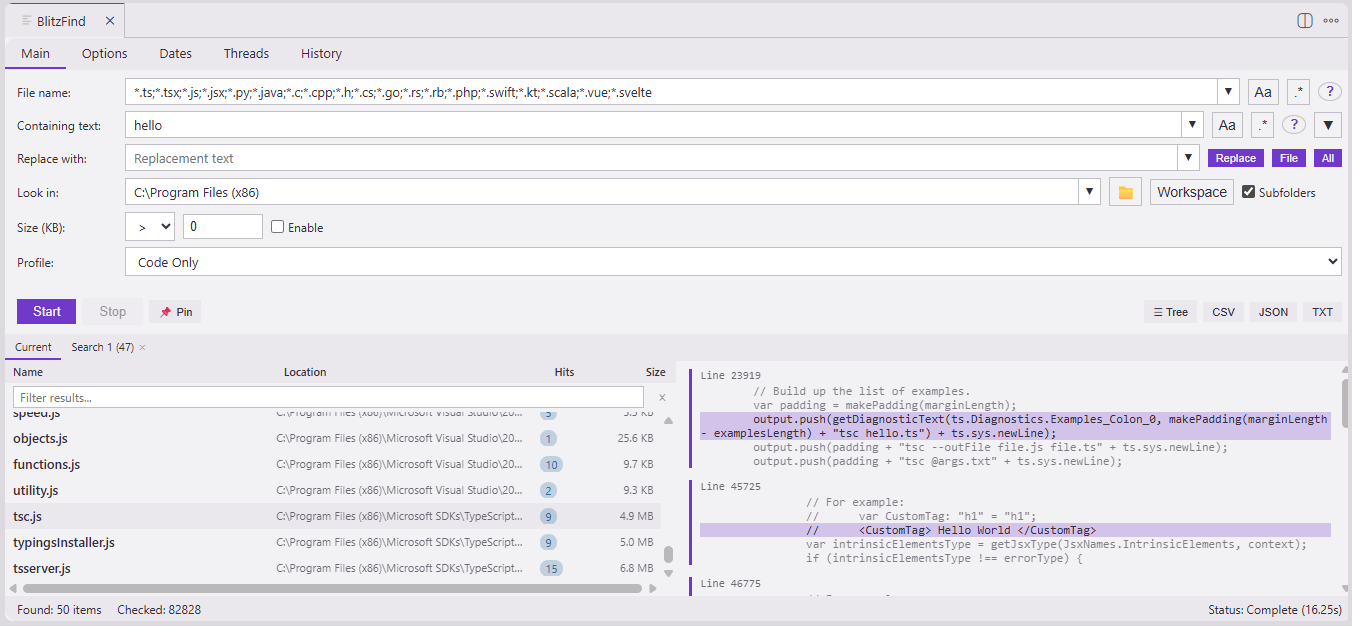Image resolution: width=1352 pixels, height=626 pixels.
Task: Click the Start search button
Action: point(46,311)
